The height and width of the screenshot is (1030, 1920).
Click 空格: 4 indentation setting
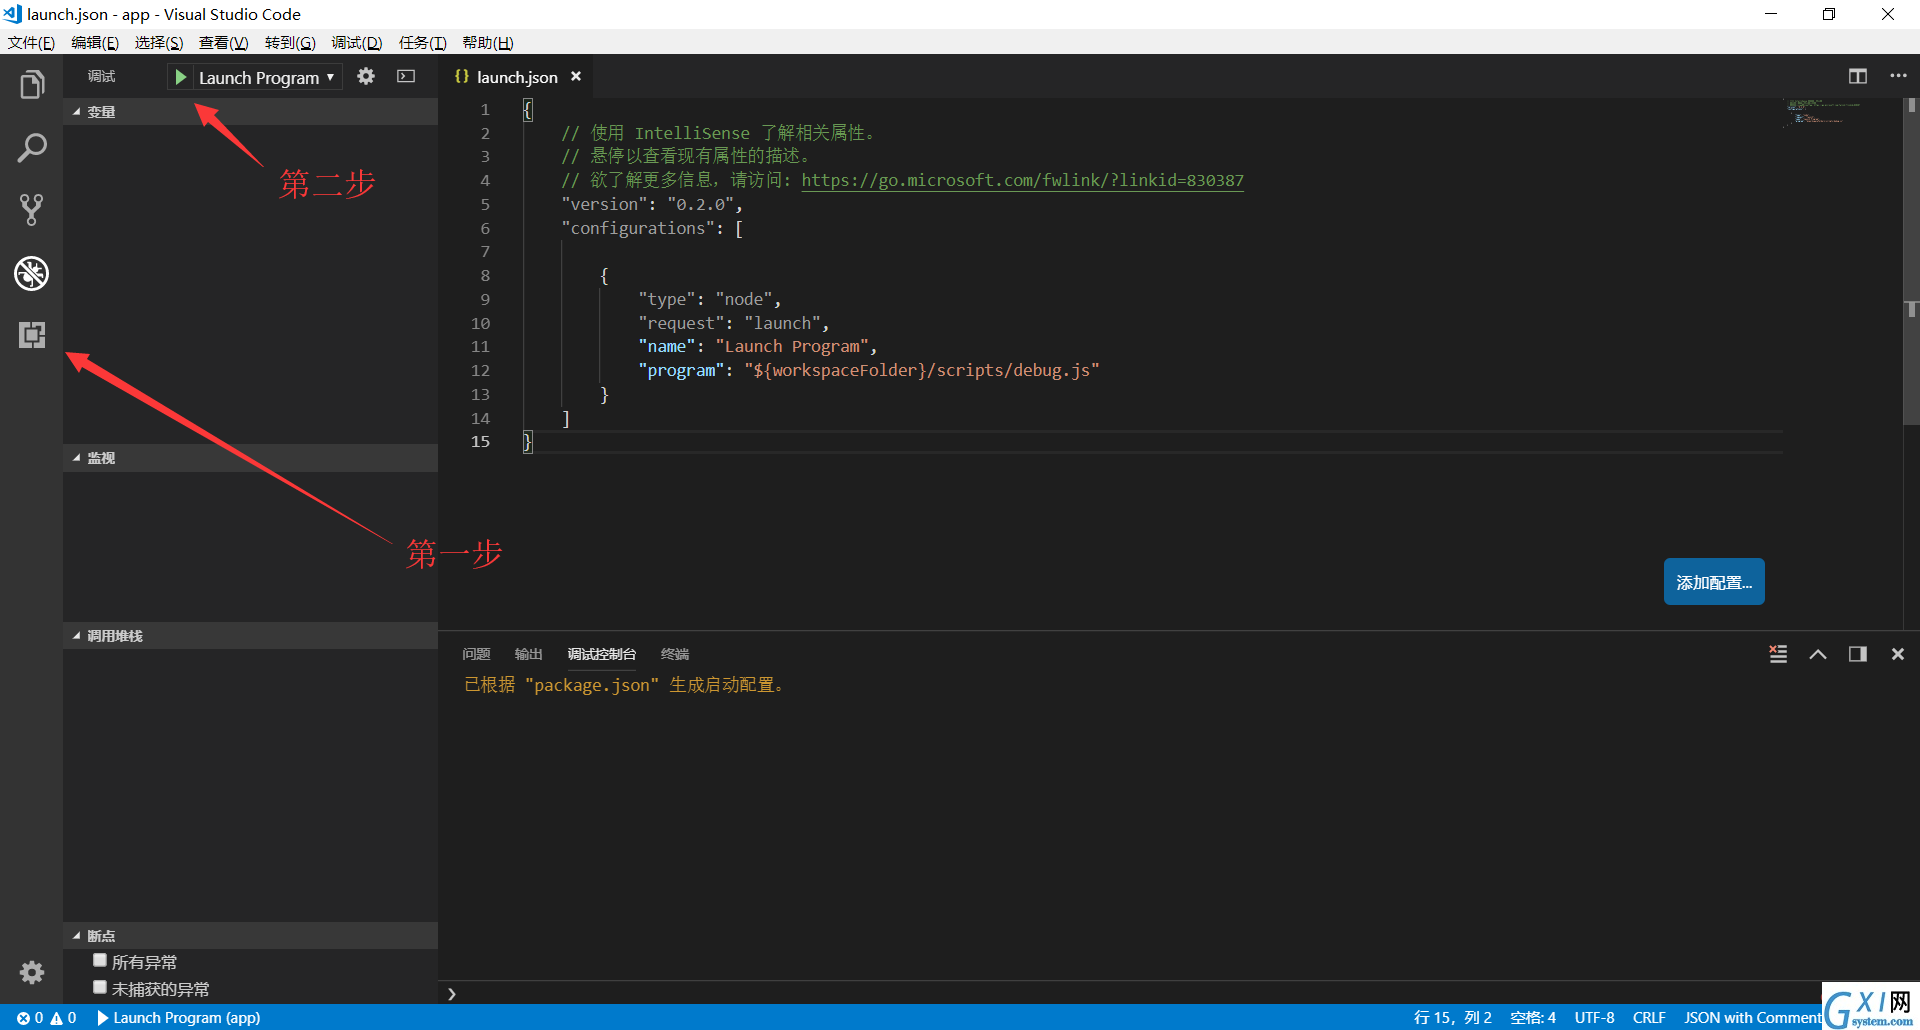click(x=1533, y=1018)
